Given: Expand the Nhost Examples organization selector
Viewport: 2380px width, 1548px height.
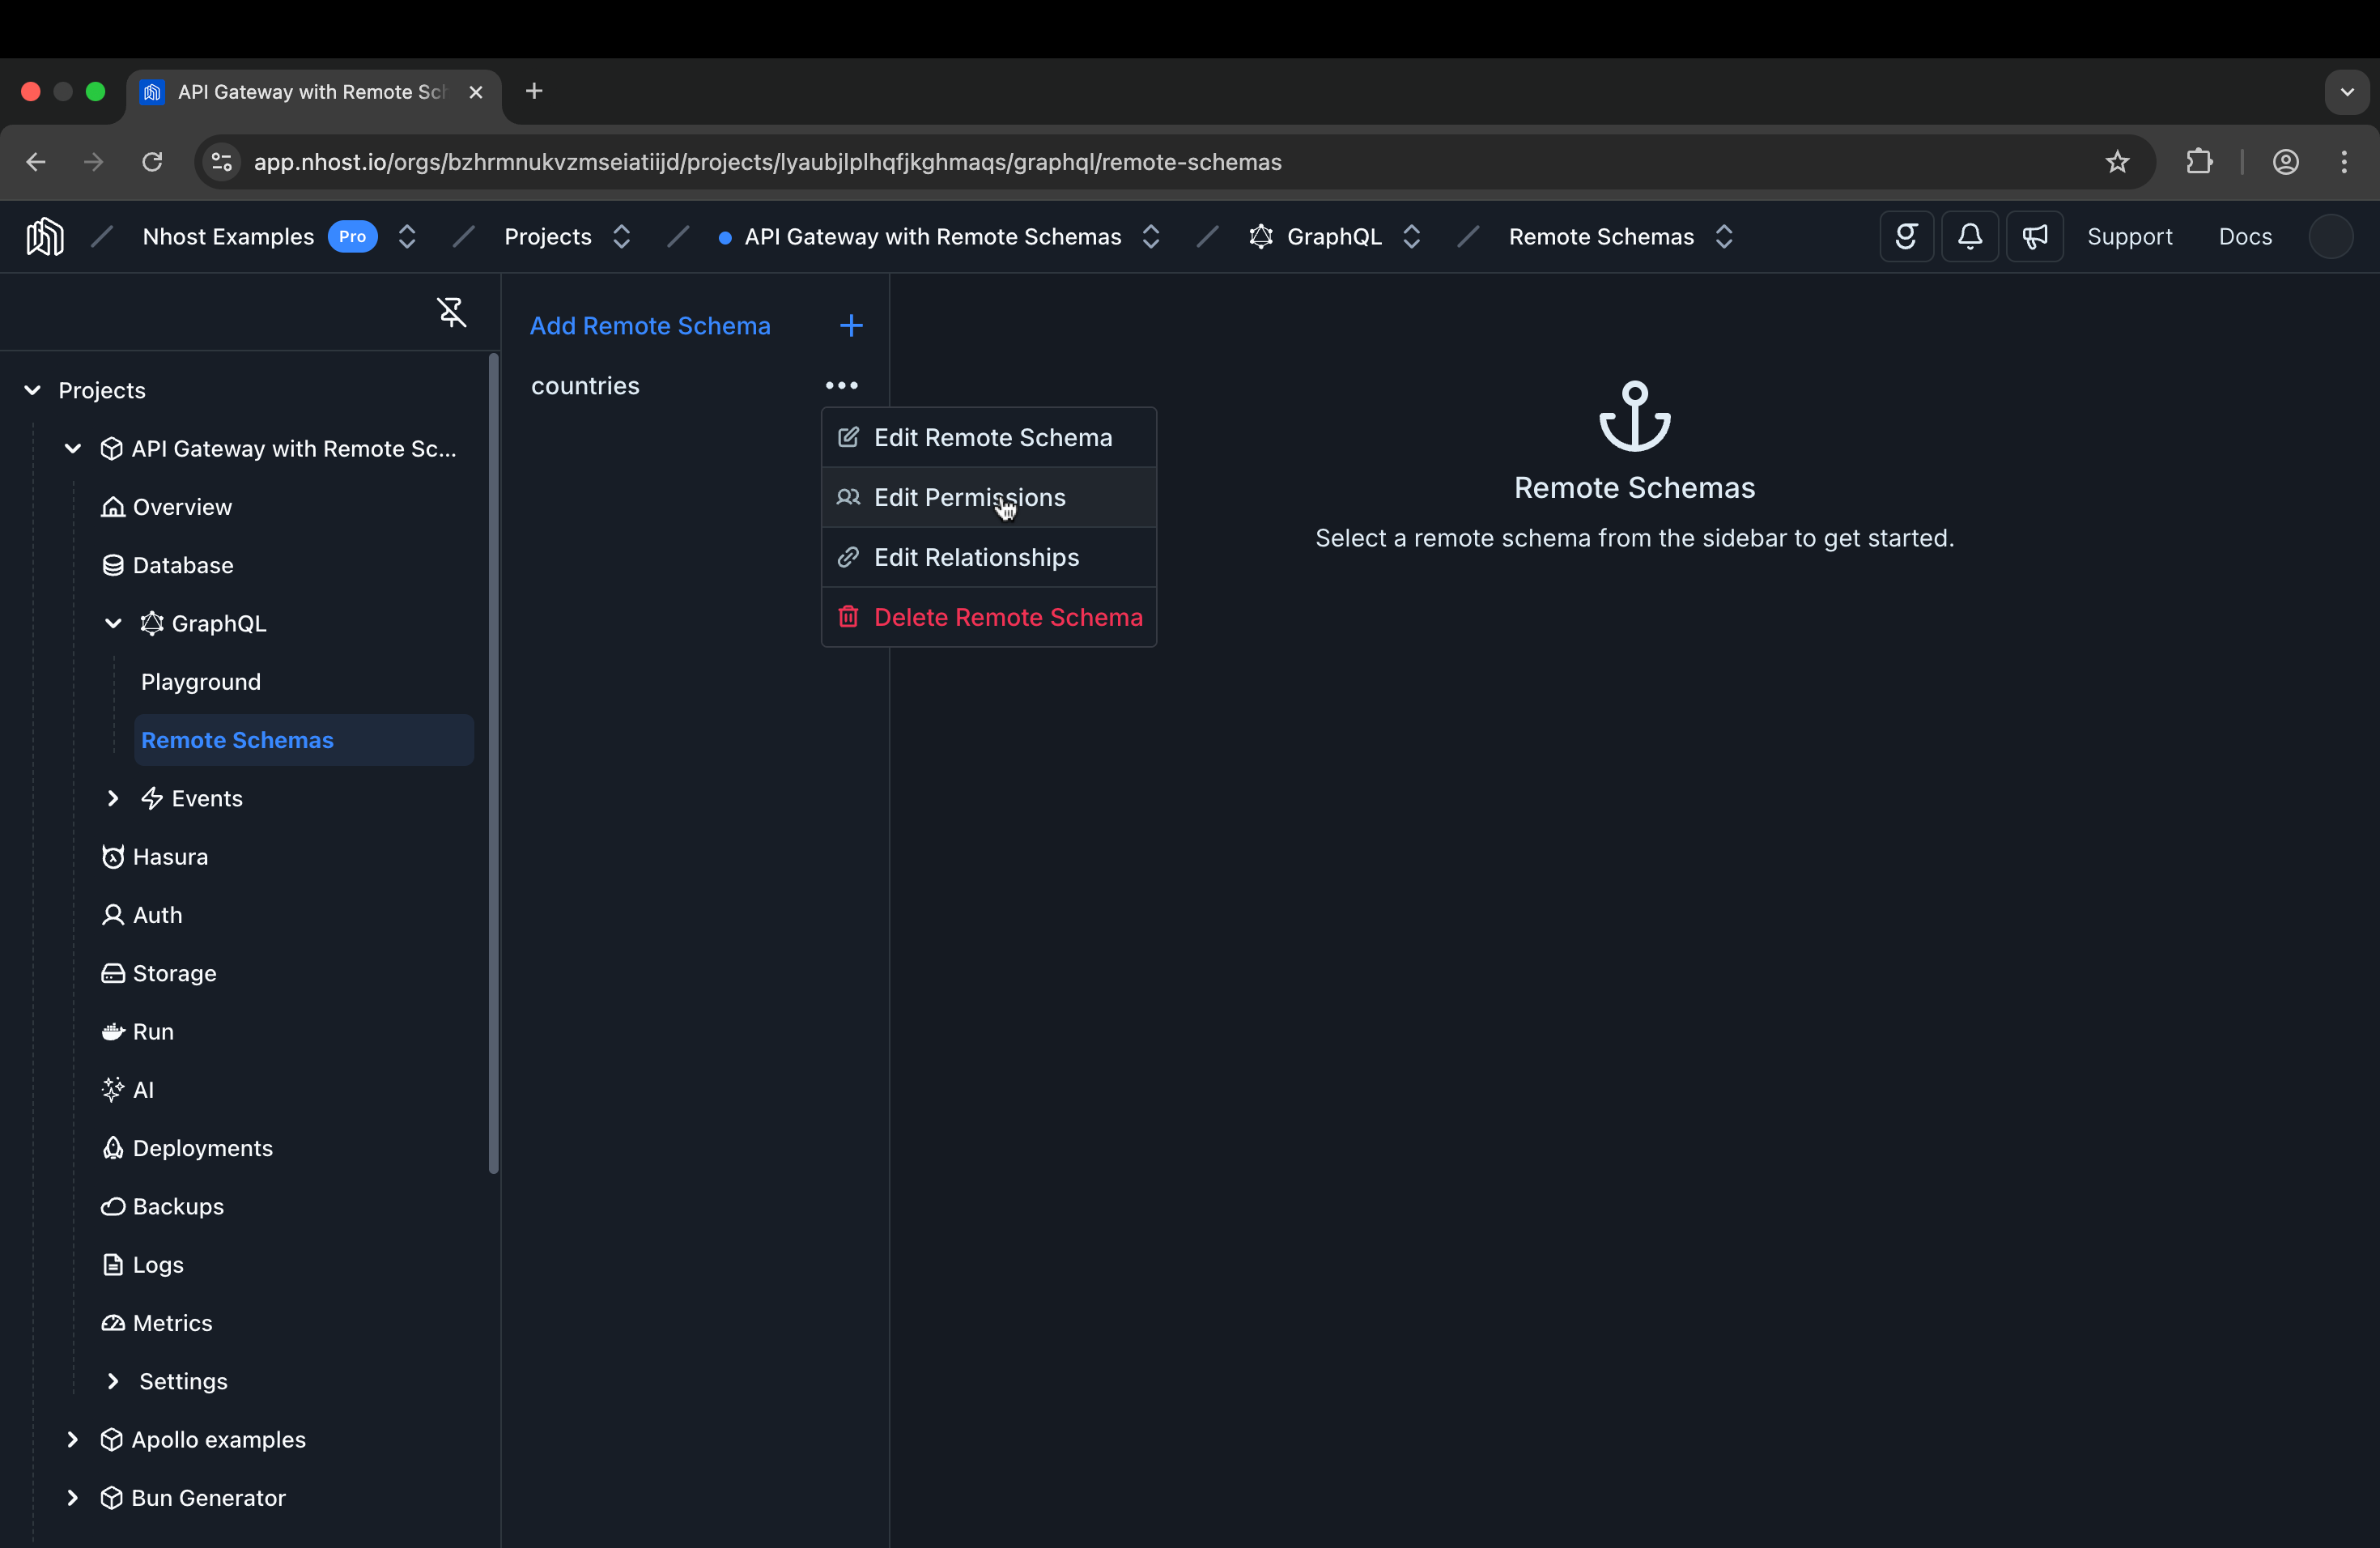Looking at the screenshot, I should [406, 236].
